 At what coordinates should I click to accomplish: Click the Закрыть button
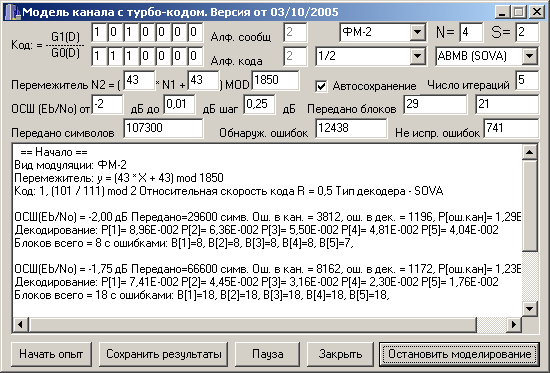tap(340, 354)
